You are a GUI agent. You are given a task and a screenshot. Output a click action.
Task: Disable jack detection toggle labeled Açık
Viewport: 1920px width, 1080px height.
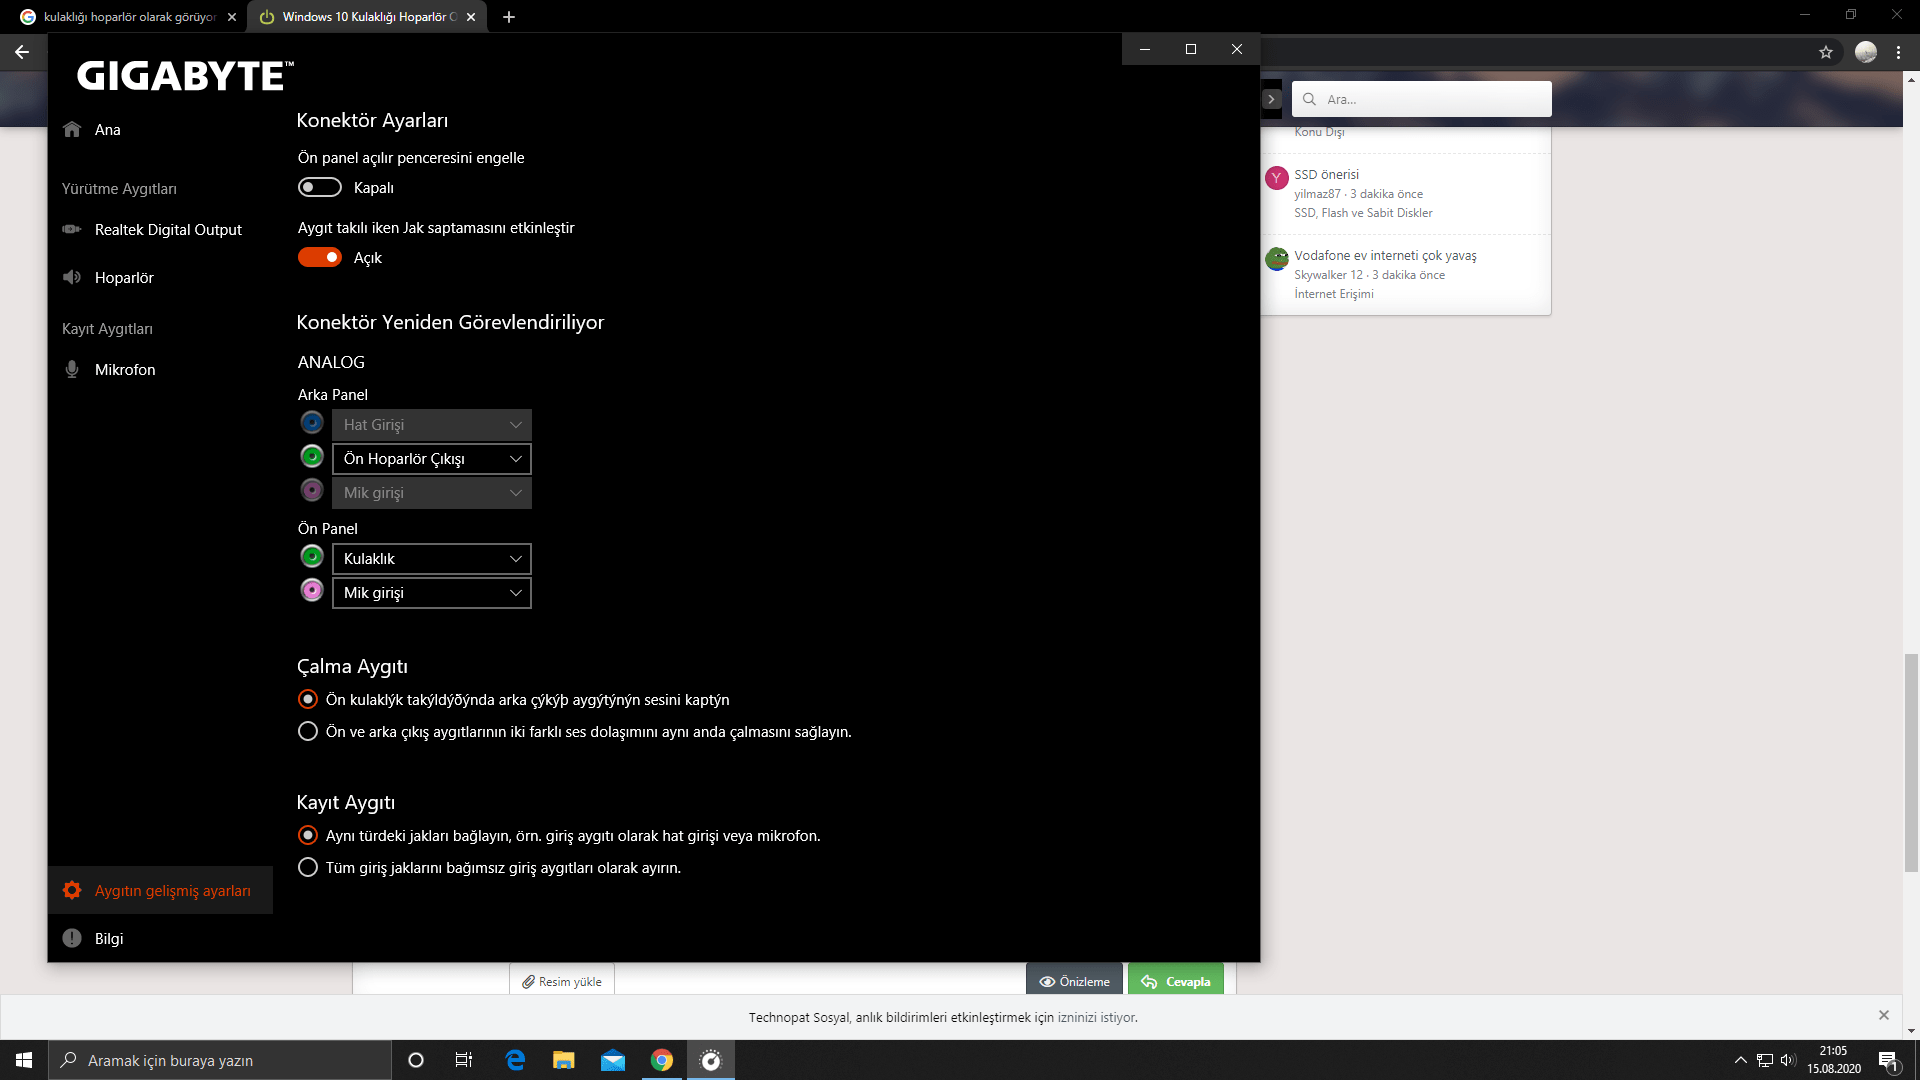pyautogui.click(x=320, y=258)
